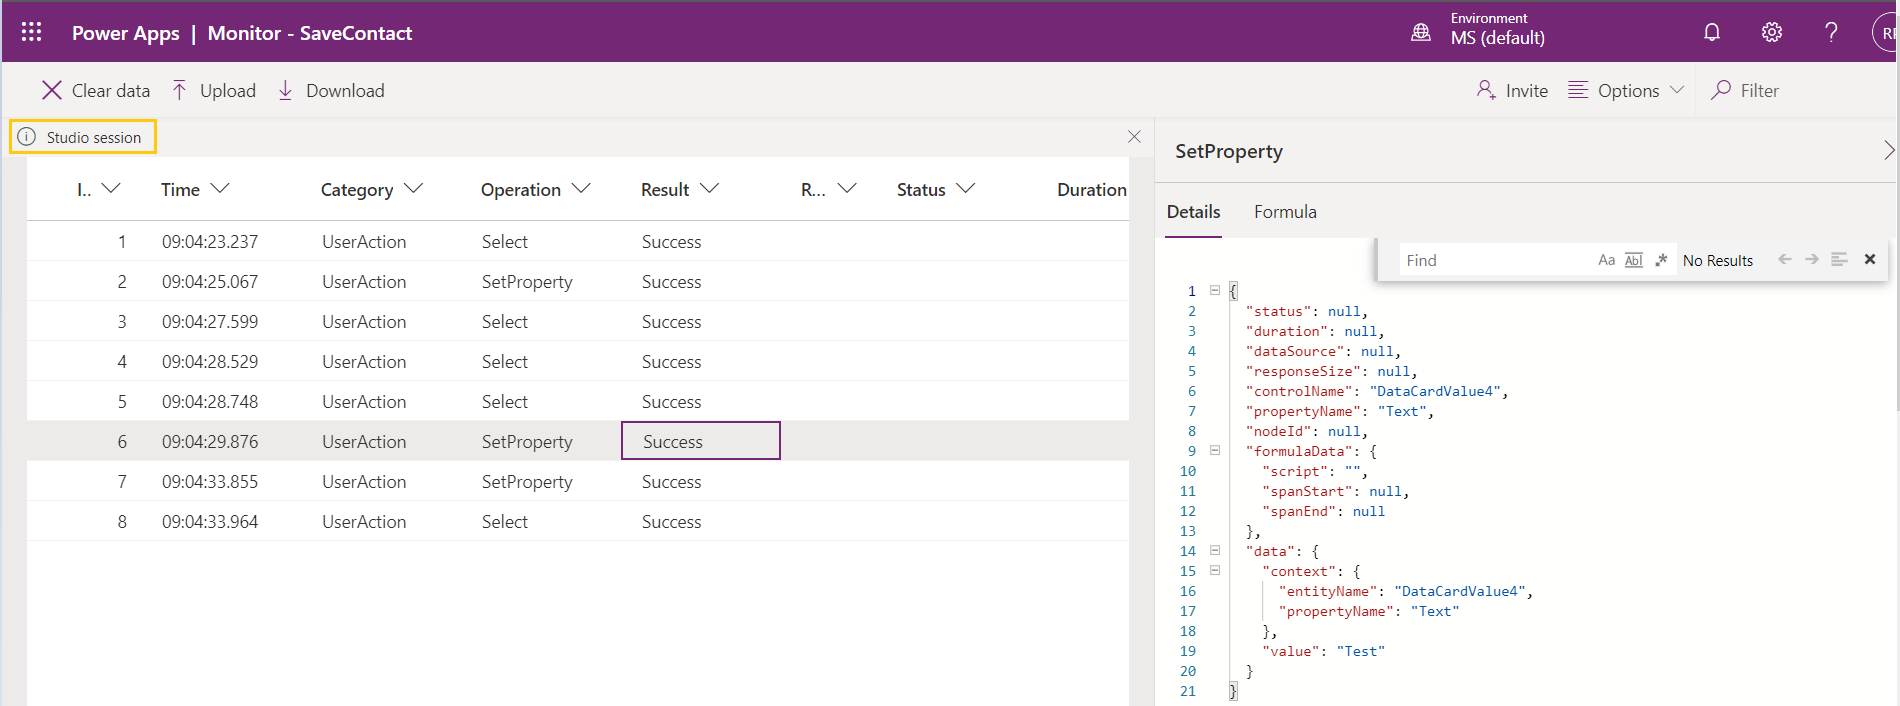
Task: Toggle Match Case in Find
Action: (1606, 260)
